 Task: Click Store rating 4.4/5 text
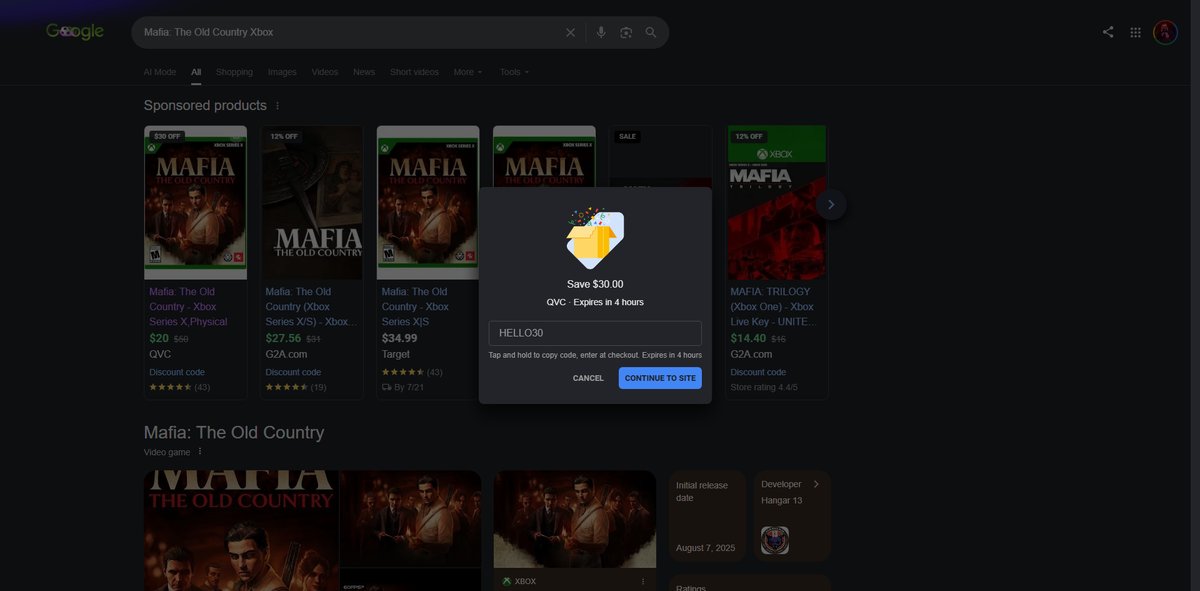pos(764,387)
